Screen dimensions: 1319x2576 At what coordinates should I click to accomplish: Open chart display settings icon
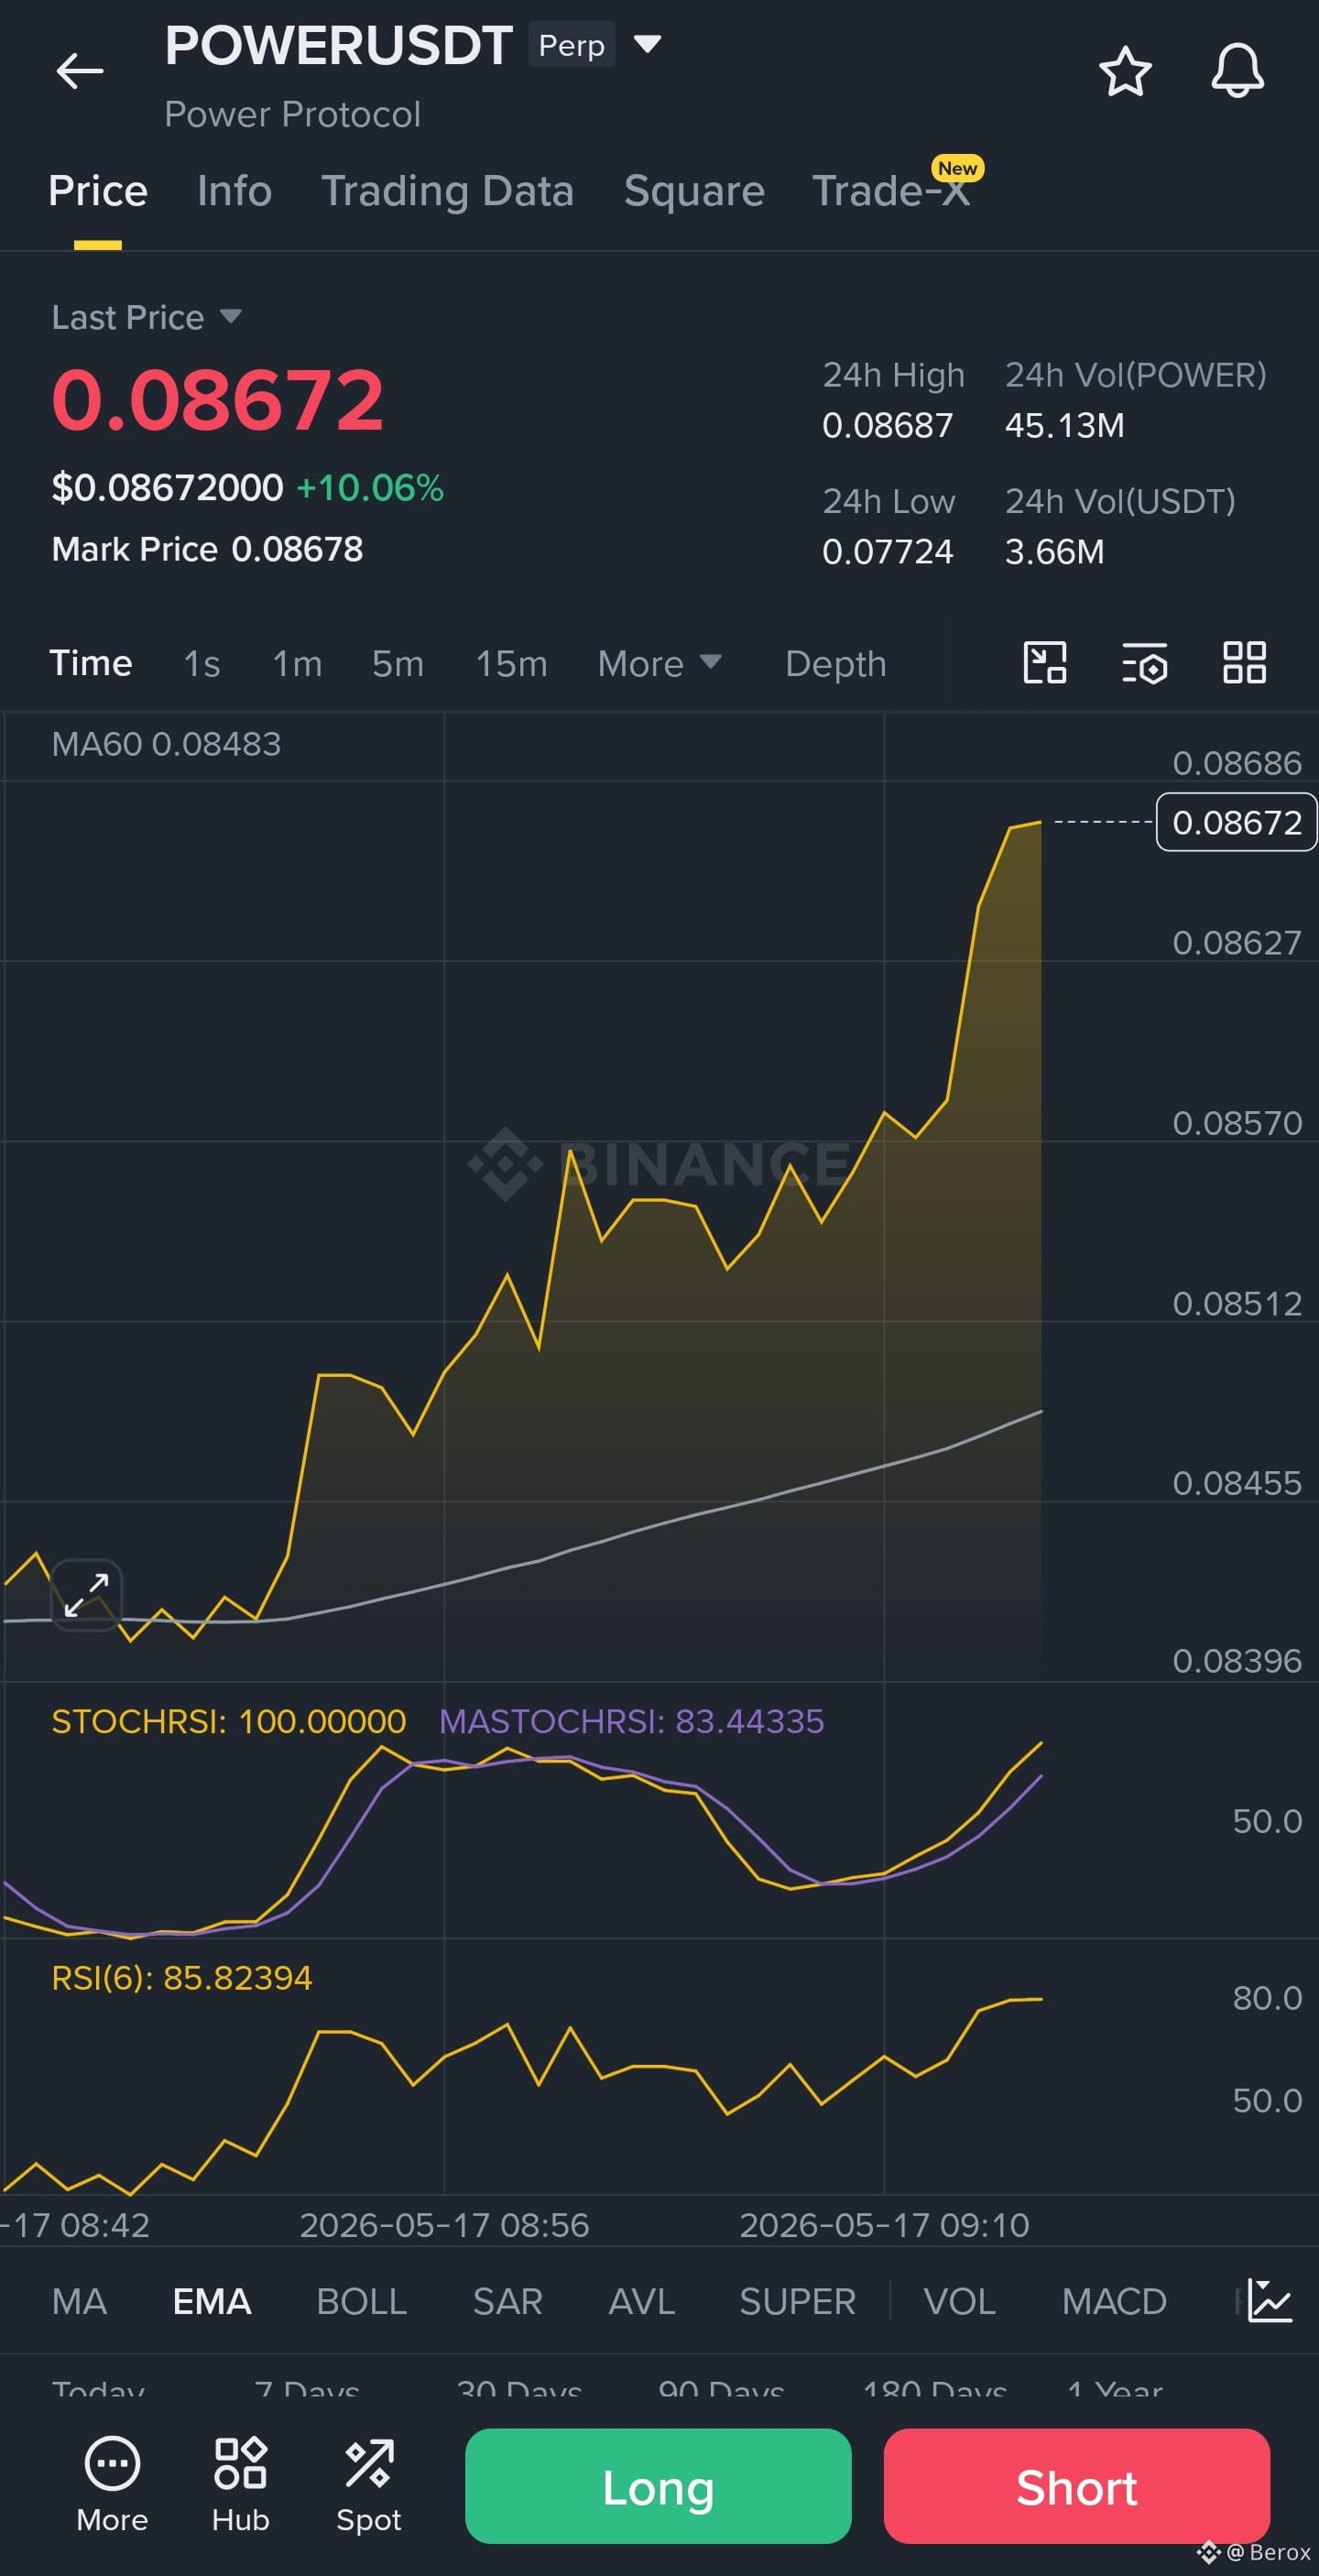tap(1145, 662)
